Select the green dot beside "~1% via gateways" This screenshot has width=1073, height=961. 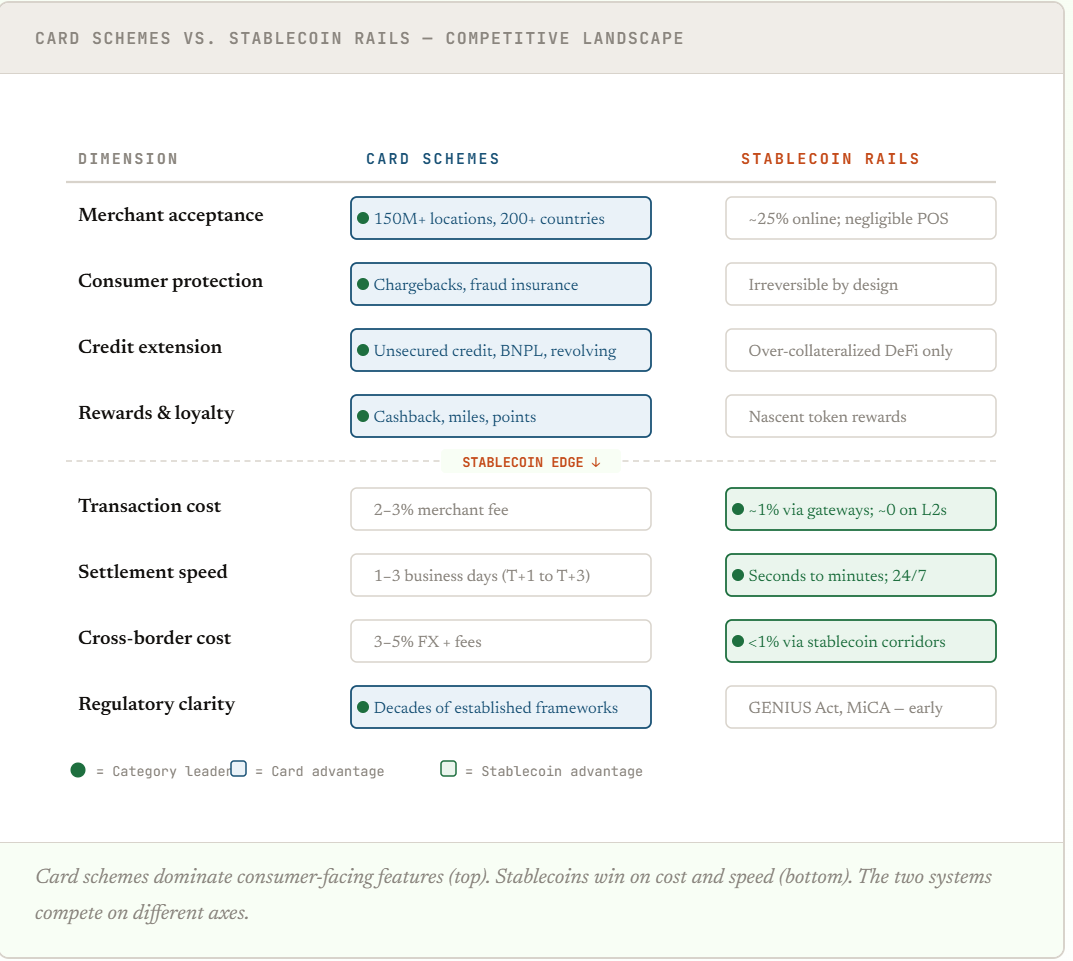point(738,509)
